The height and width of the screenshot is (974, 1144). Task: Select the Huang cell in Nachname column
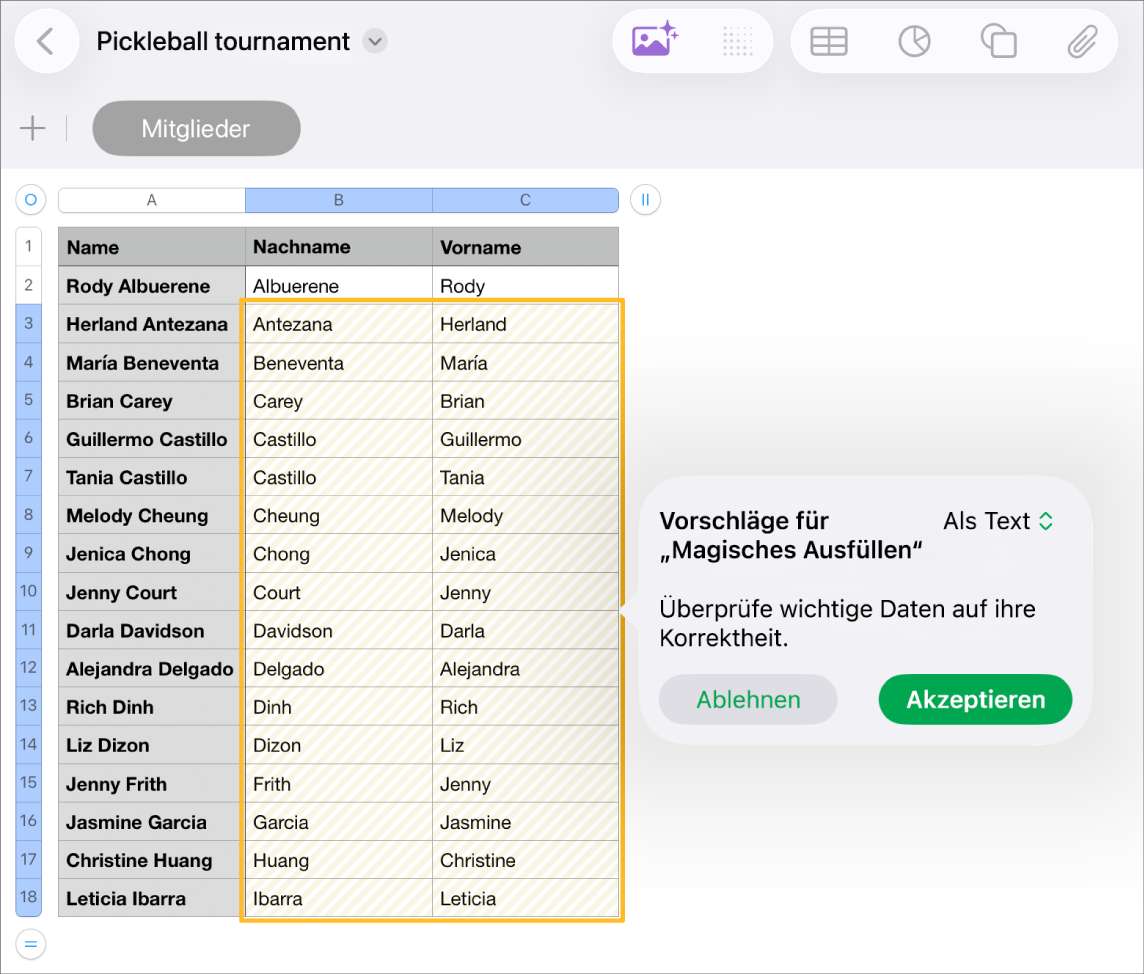pos(339,860)
